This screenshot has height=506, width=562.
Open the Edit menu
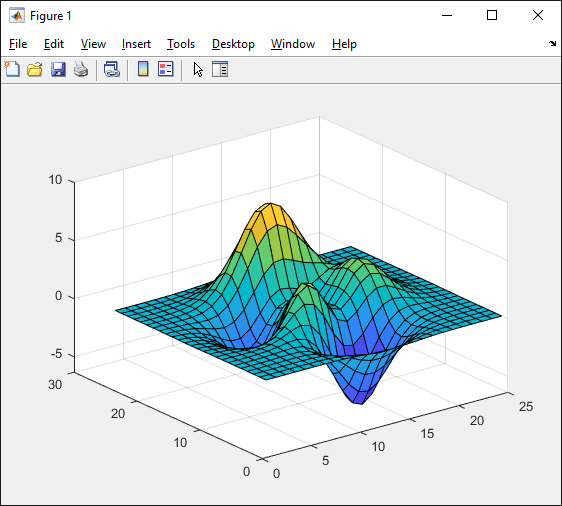coord(54,44)
